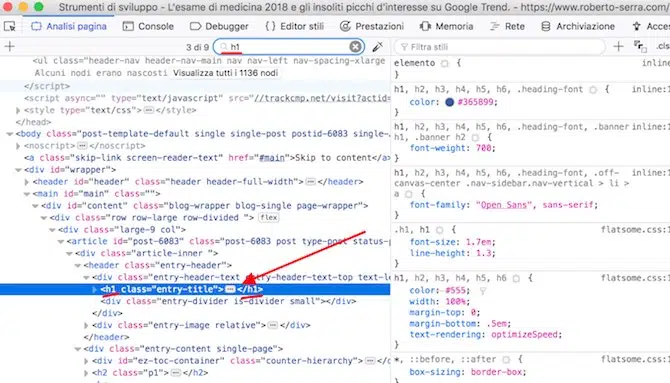
Task: Switch to the Memoria tab
Action: coord(447,27)
